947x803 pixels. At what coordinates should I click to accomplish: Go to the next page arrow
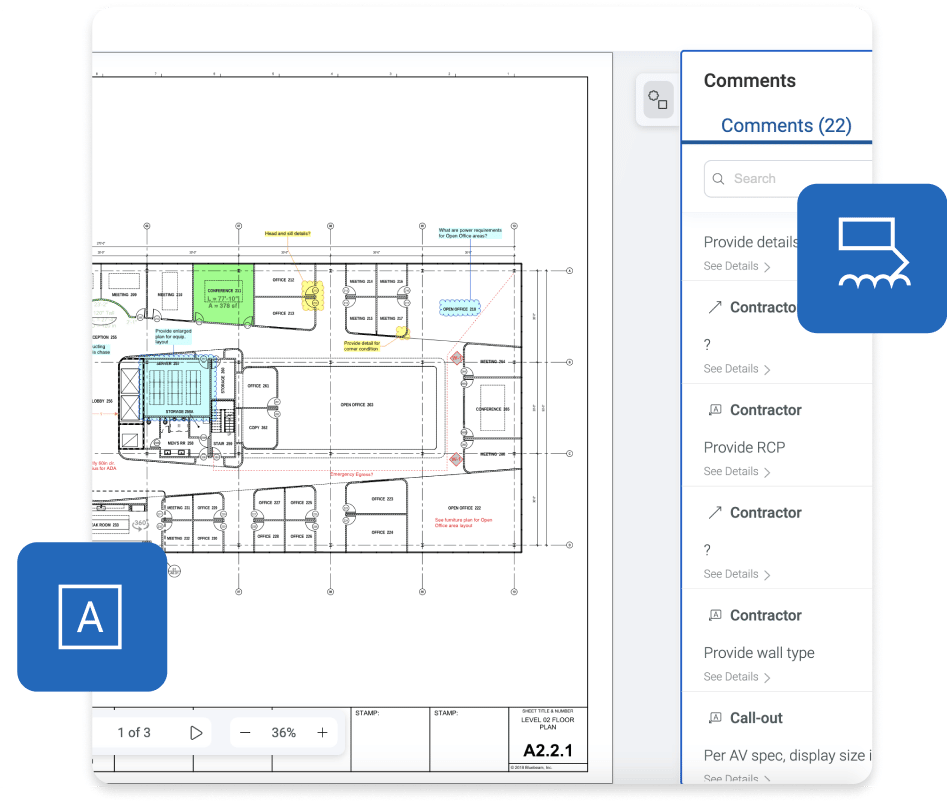(196, 732)
